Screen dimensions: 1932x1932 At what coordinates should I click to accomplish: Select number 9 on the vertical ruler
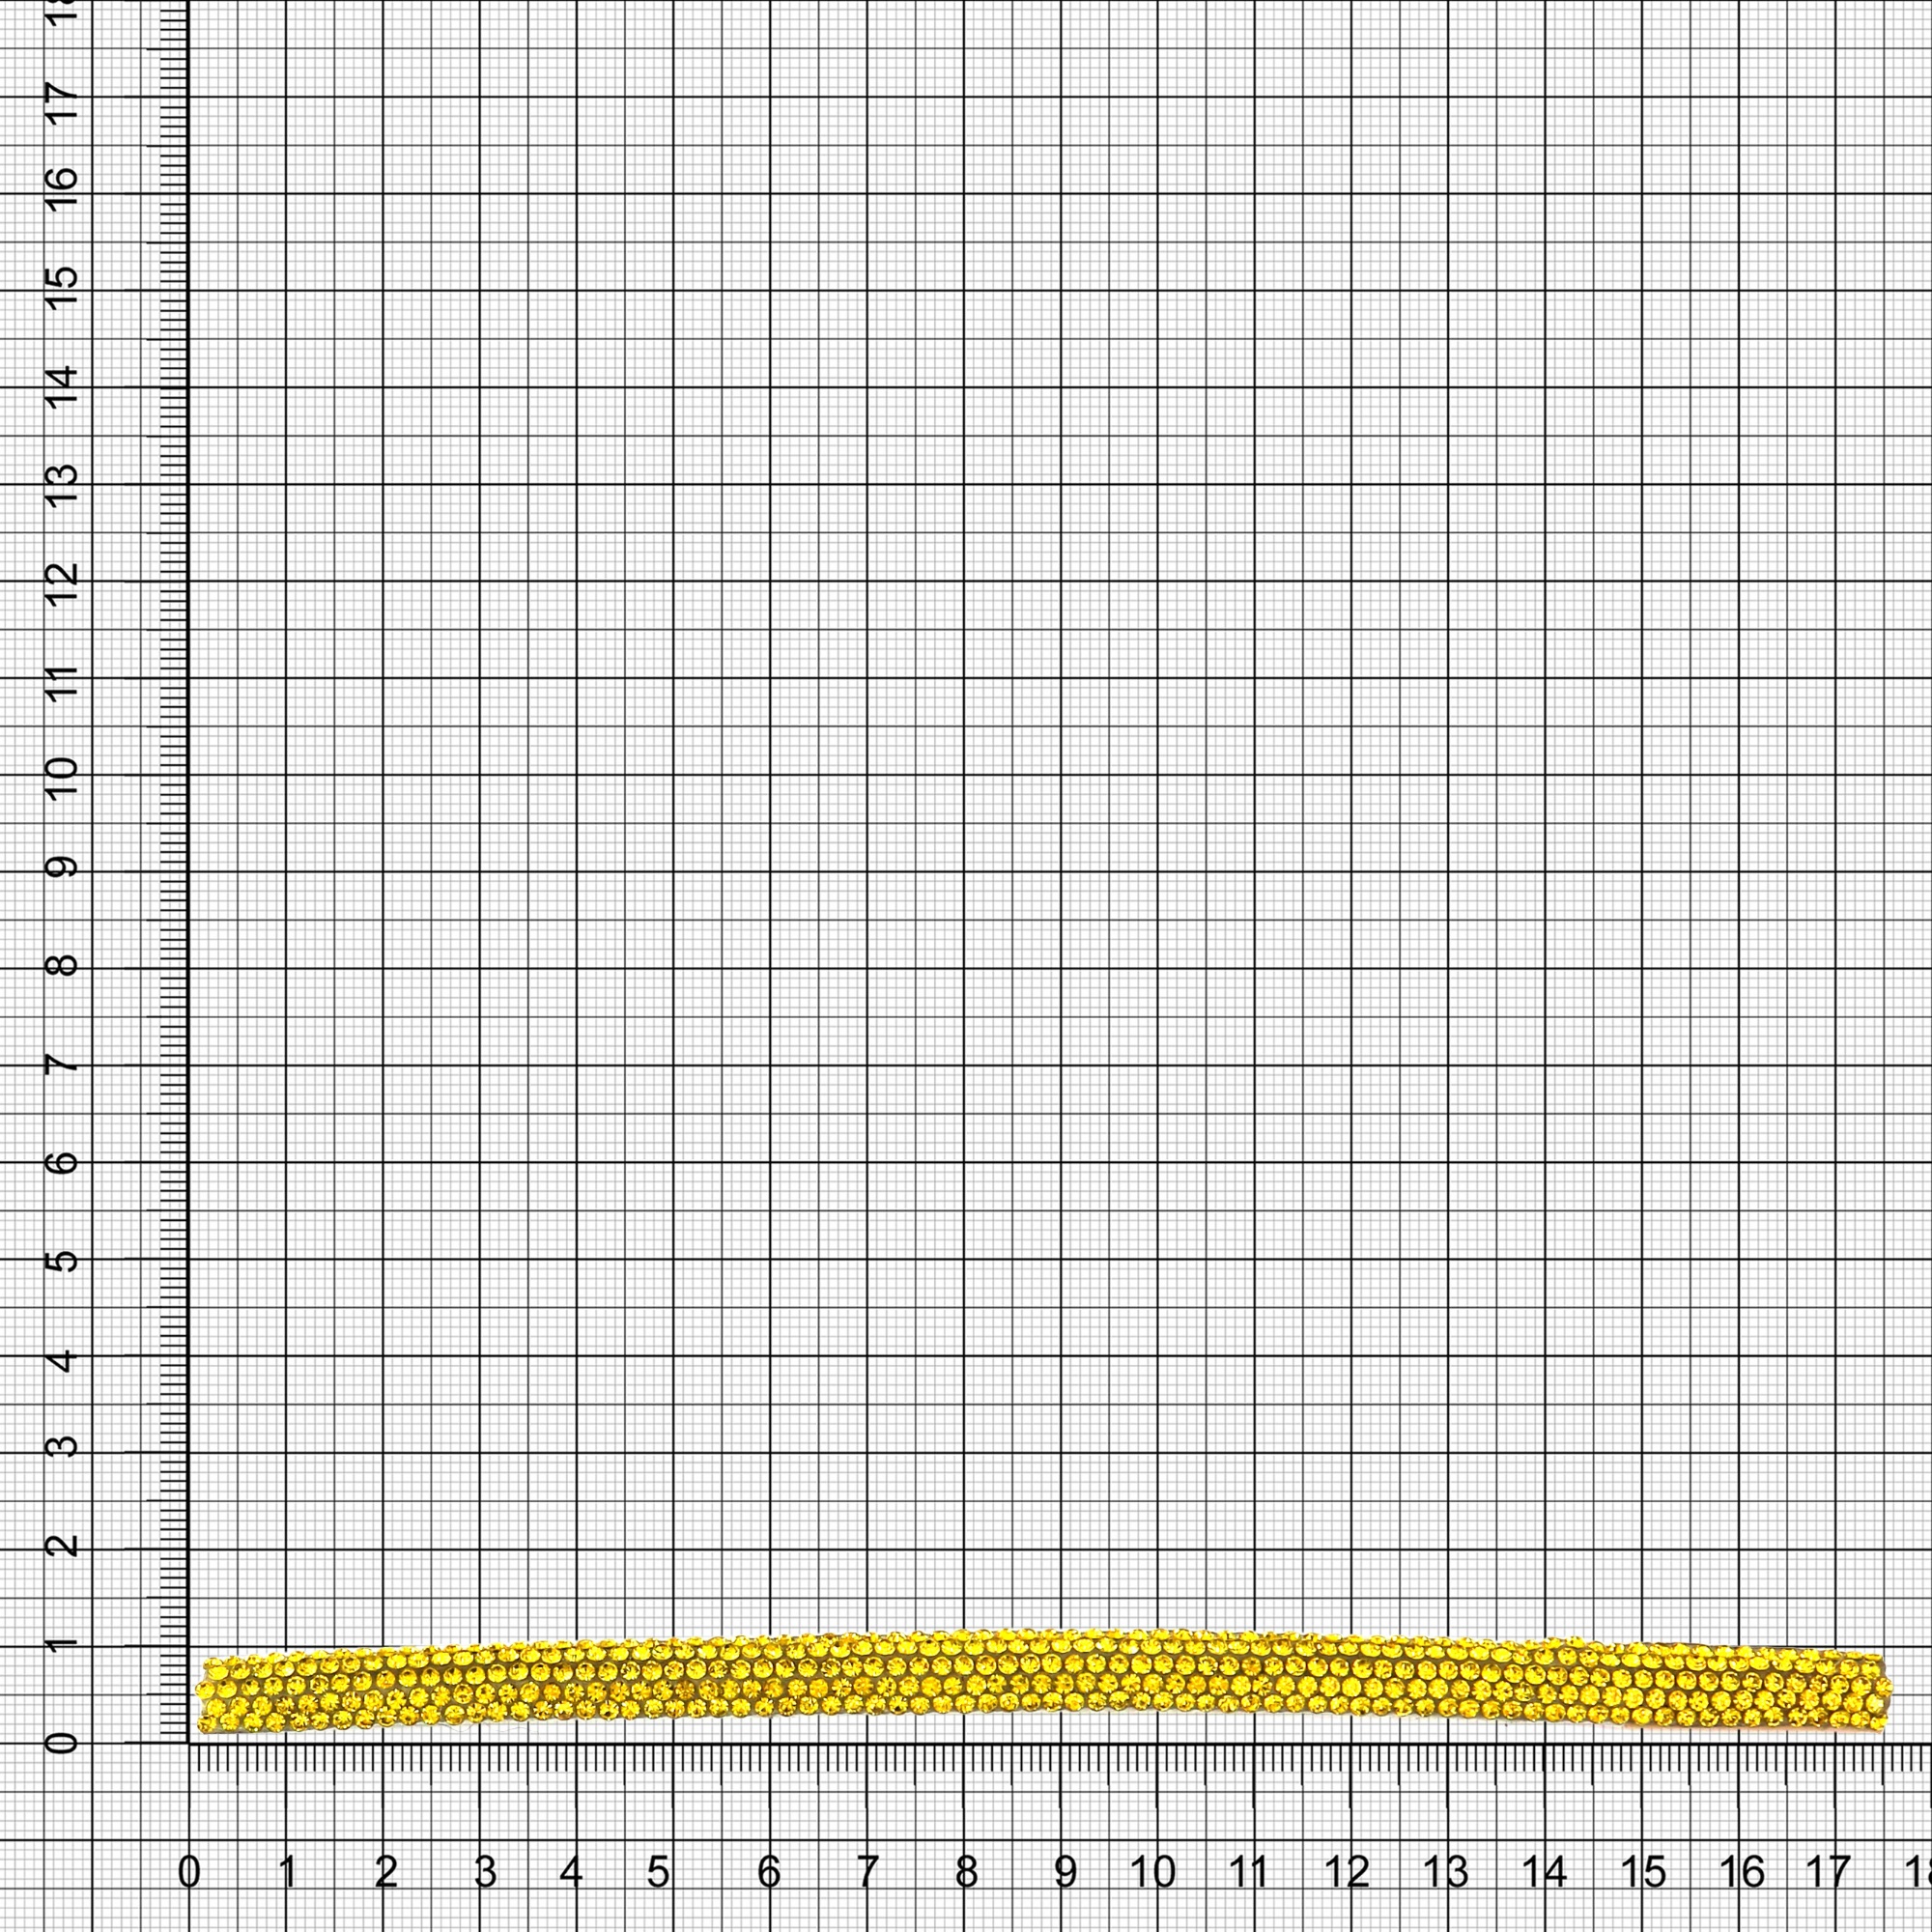62,866
